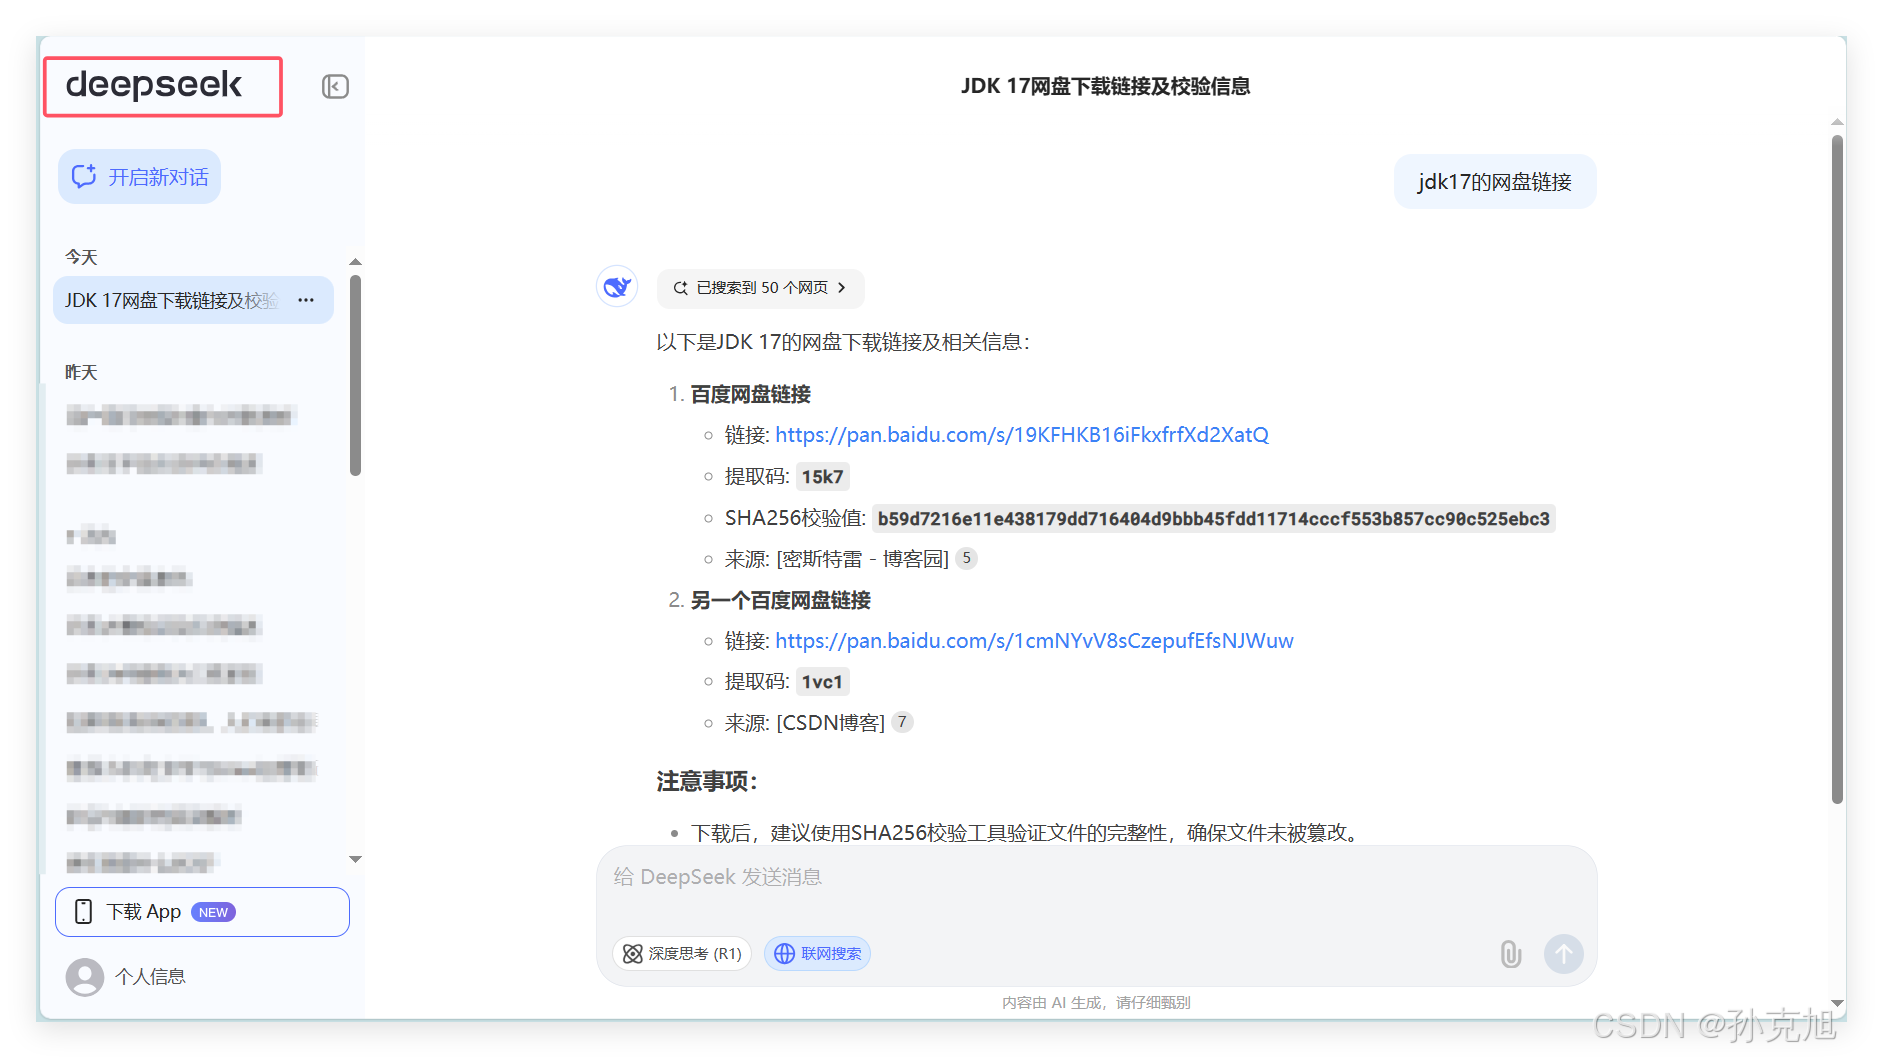Image resolution: width=1883 pixels, height=1058 pixels.
Task: Click the extraction code 1vc1
Action: pos(822,682)
